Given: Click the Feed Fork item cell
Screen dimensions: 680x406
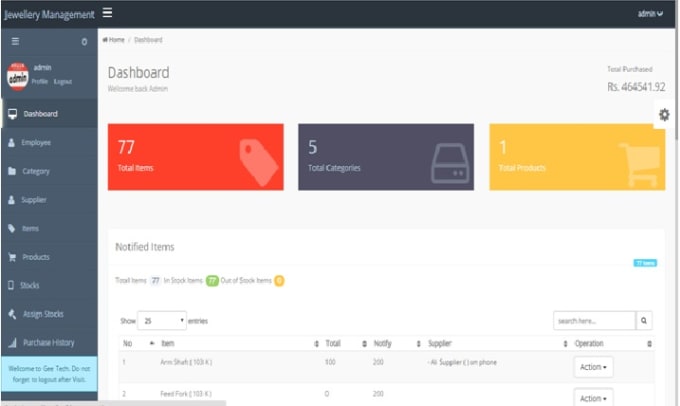Looking at the screenshot, I should (x=186, y=394).
